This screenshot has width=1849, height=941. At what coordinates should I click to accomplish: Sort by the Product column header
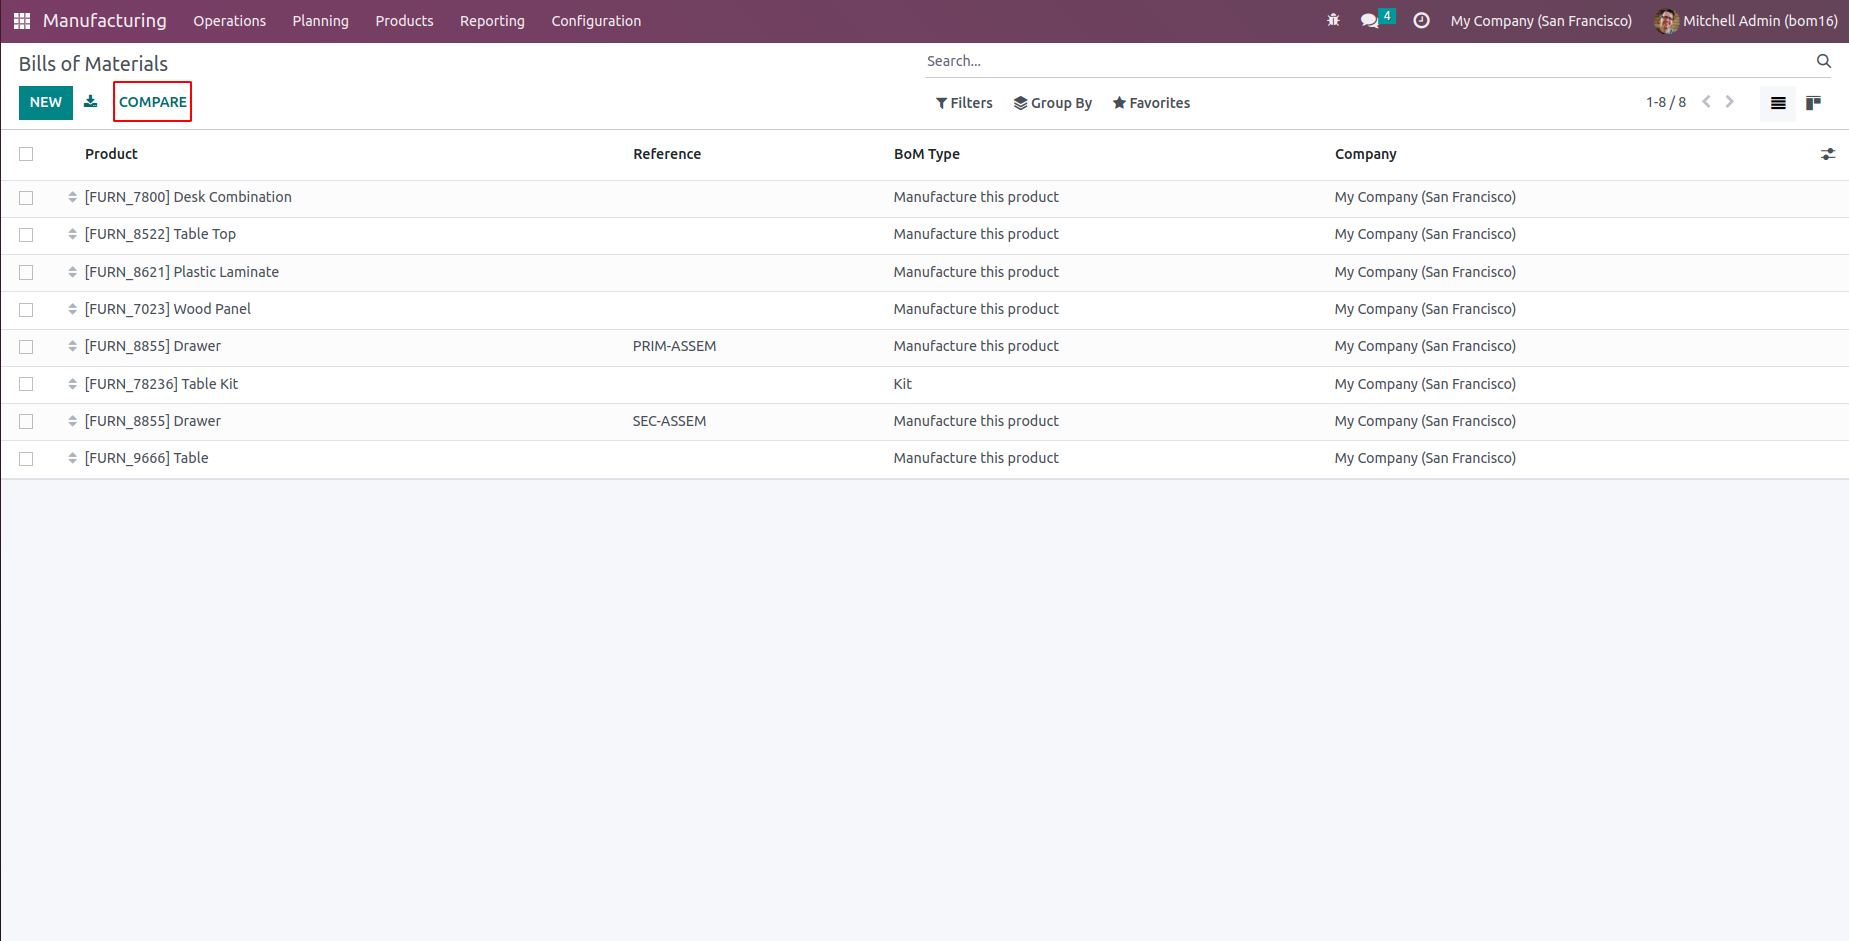[111, 154]
